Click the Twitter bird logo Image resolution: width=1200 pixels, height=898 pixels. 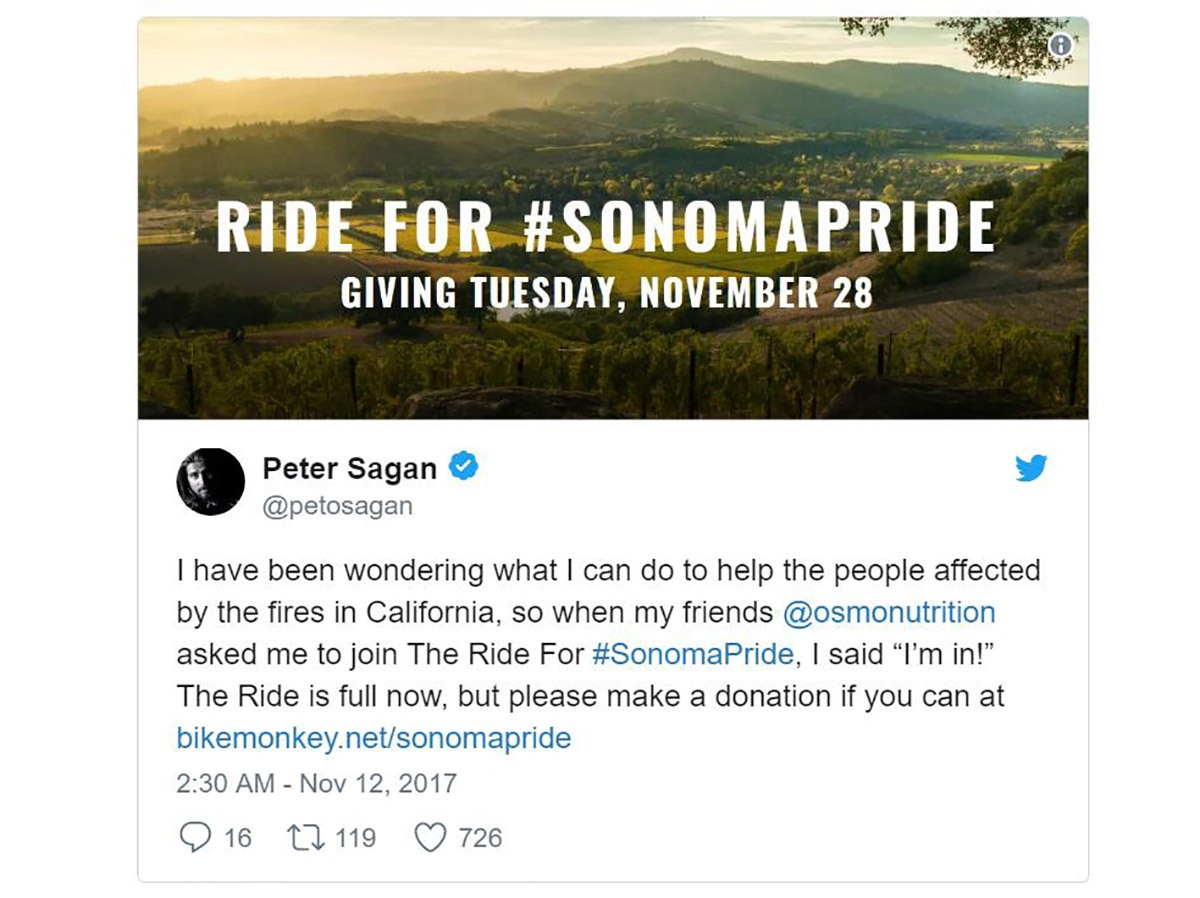1031,467
